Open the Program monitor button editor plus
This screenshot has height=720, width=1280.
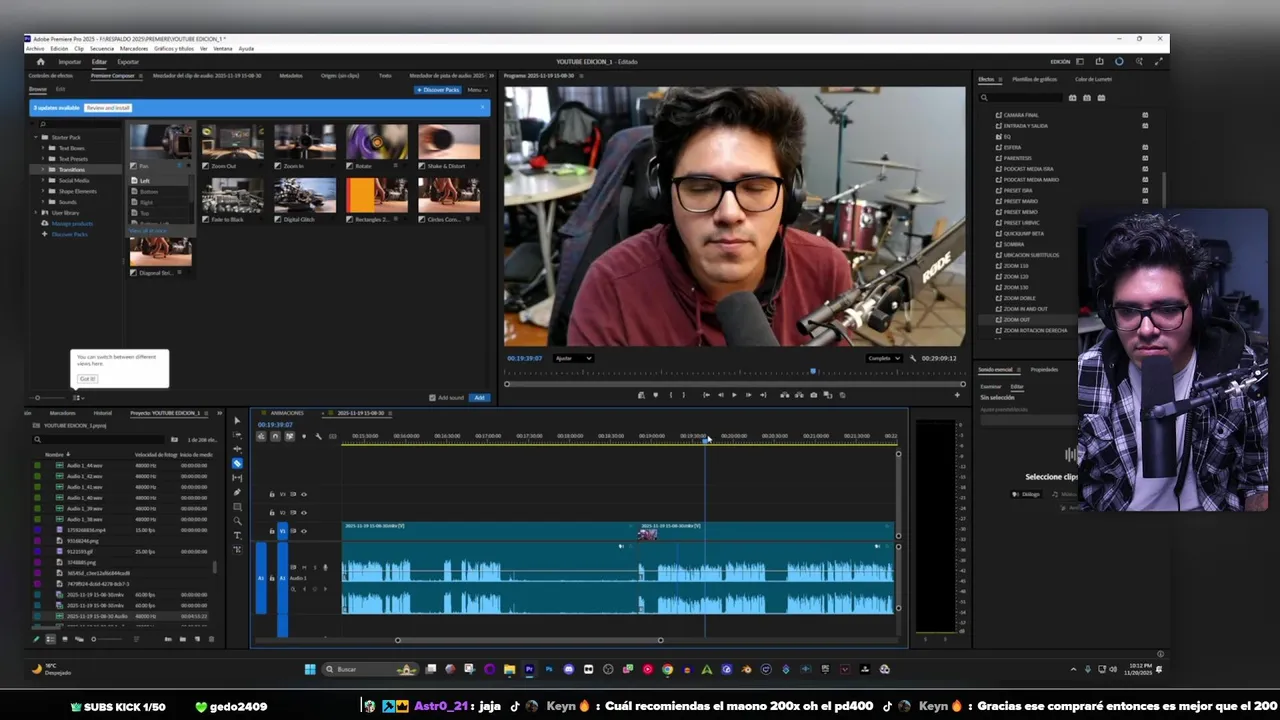(956, 395)
